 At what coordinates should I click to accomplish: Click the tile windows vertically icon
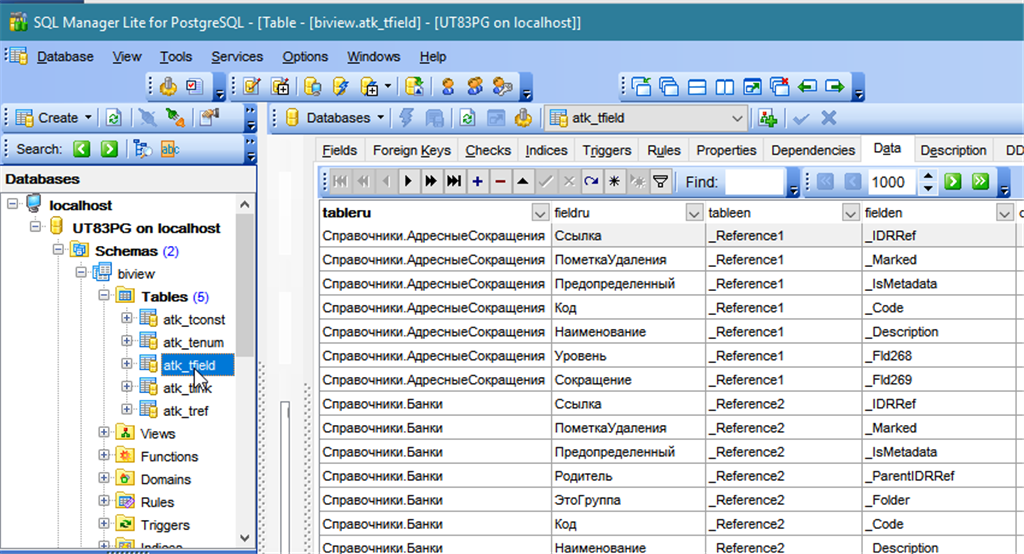724,86
